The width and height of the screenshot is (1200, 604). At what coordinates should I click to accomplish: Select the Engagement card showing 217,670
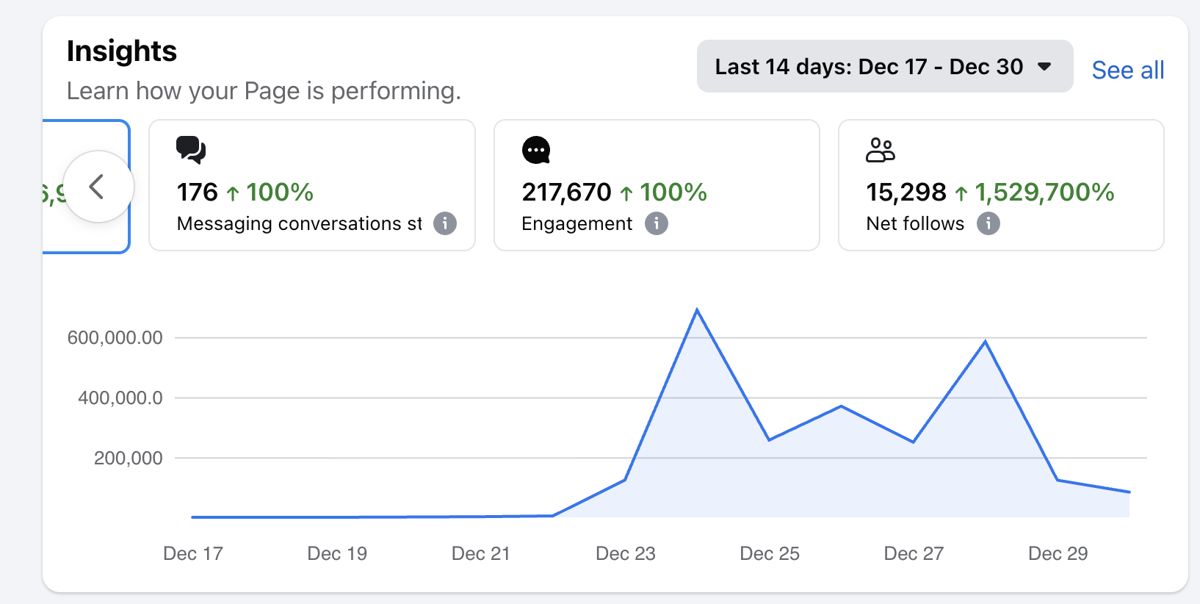tap(657, 185)
